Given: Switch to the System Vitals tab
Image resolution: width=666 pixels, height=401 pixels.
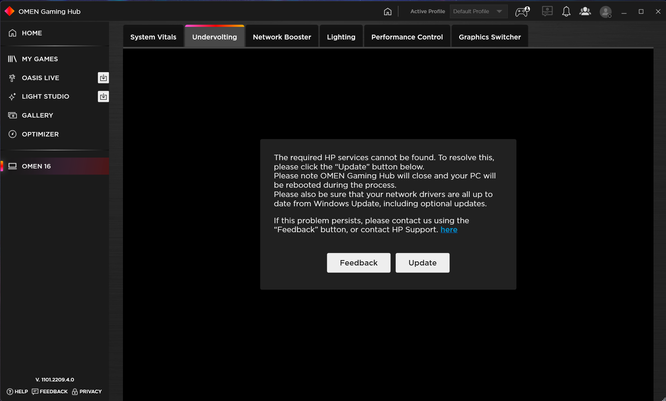Looking at the screenshot, I should click(153, 37).
